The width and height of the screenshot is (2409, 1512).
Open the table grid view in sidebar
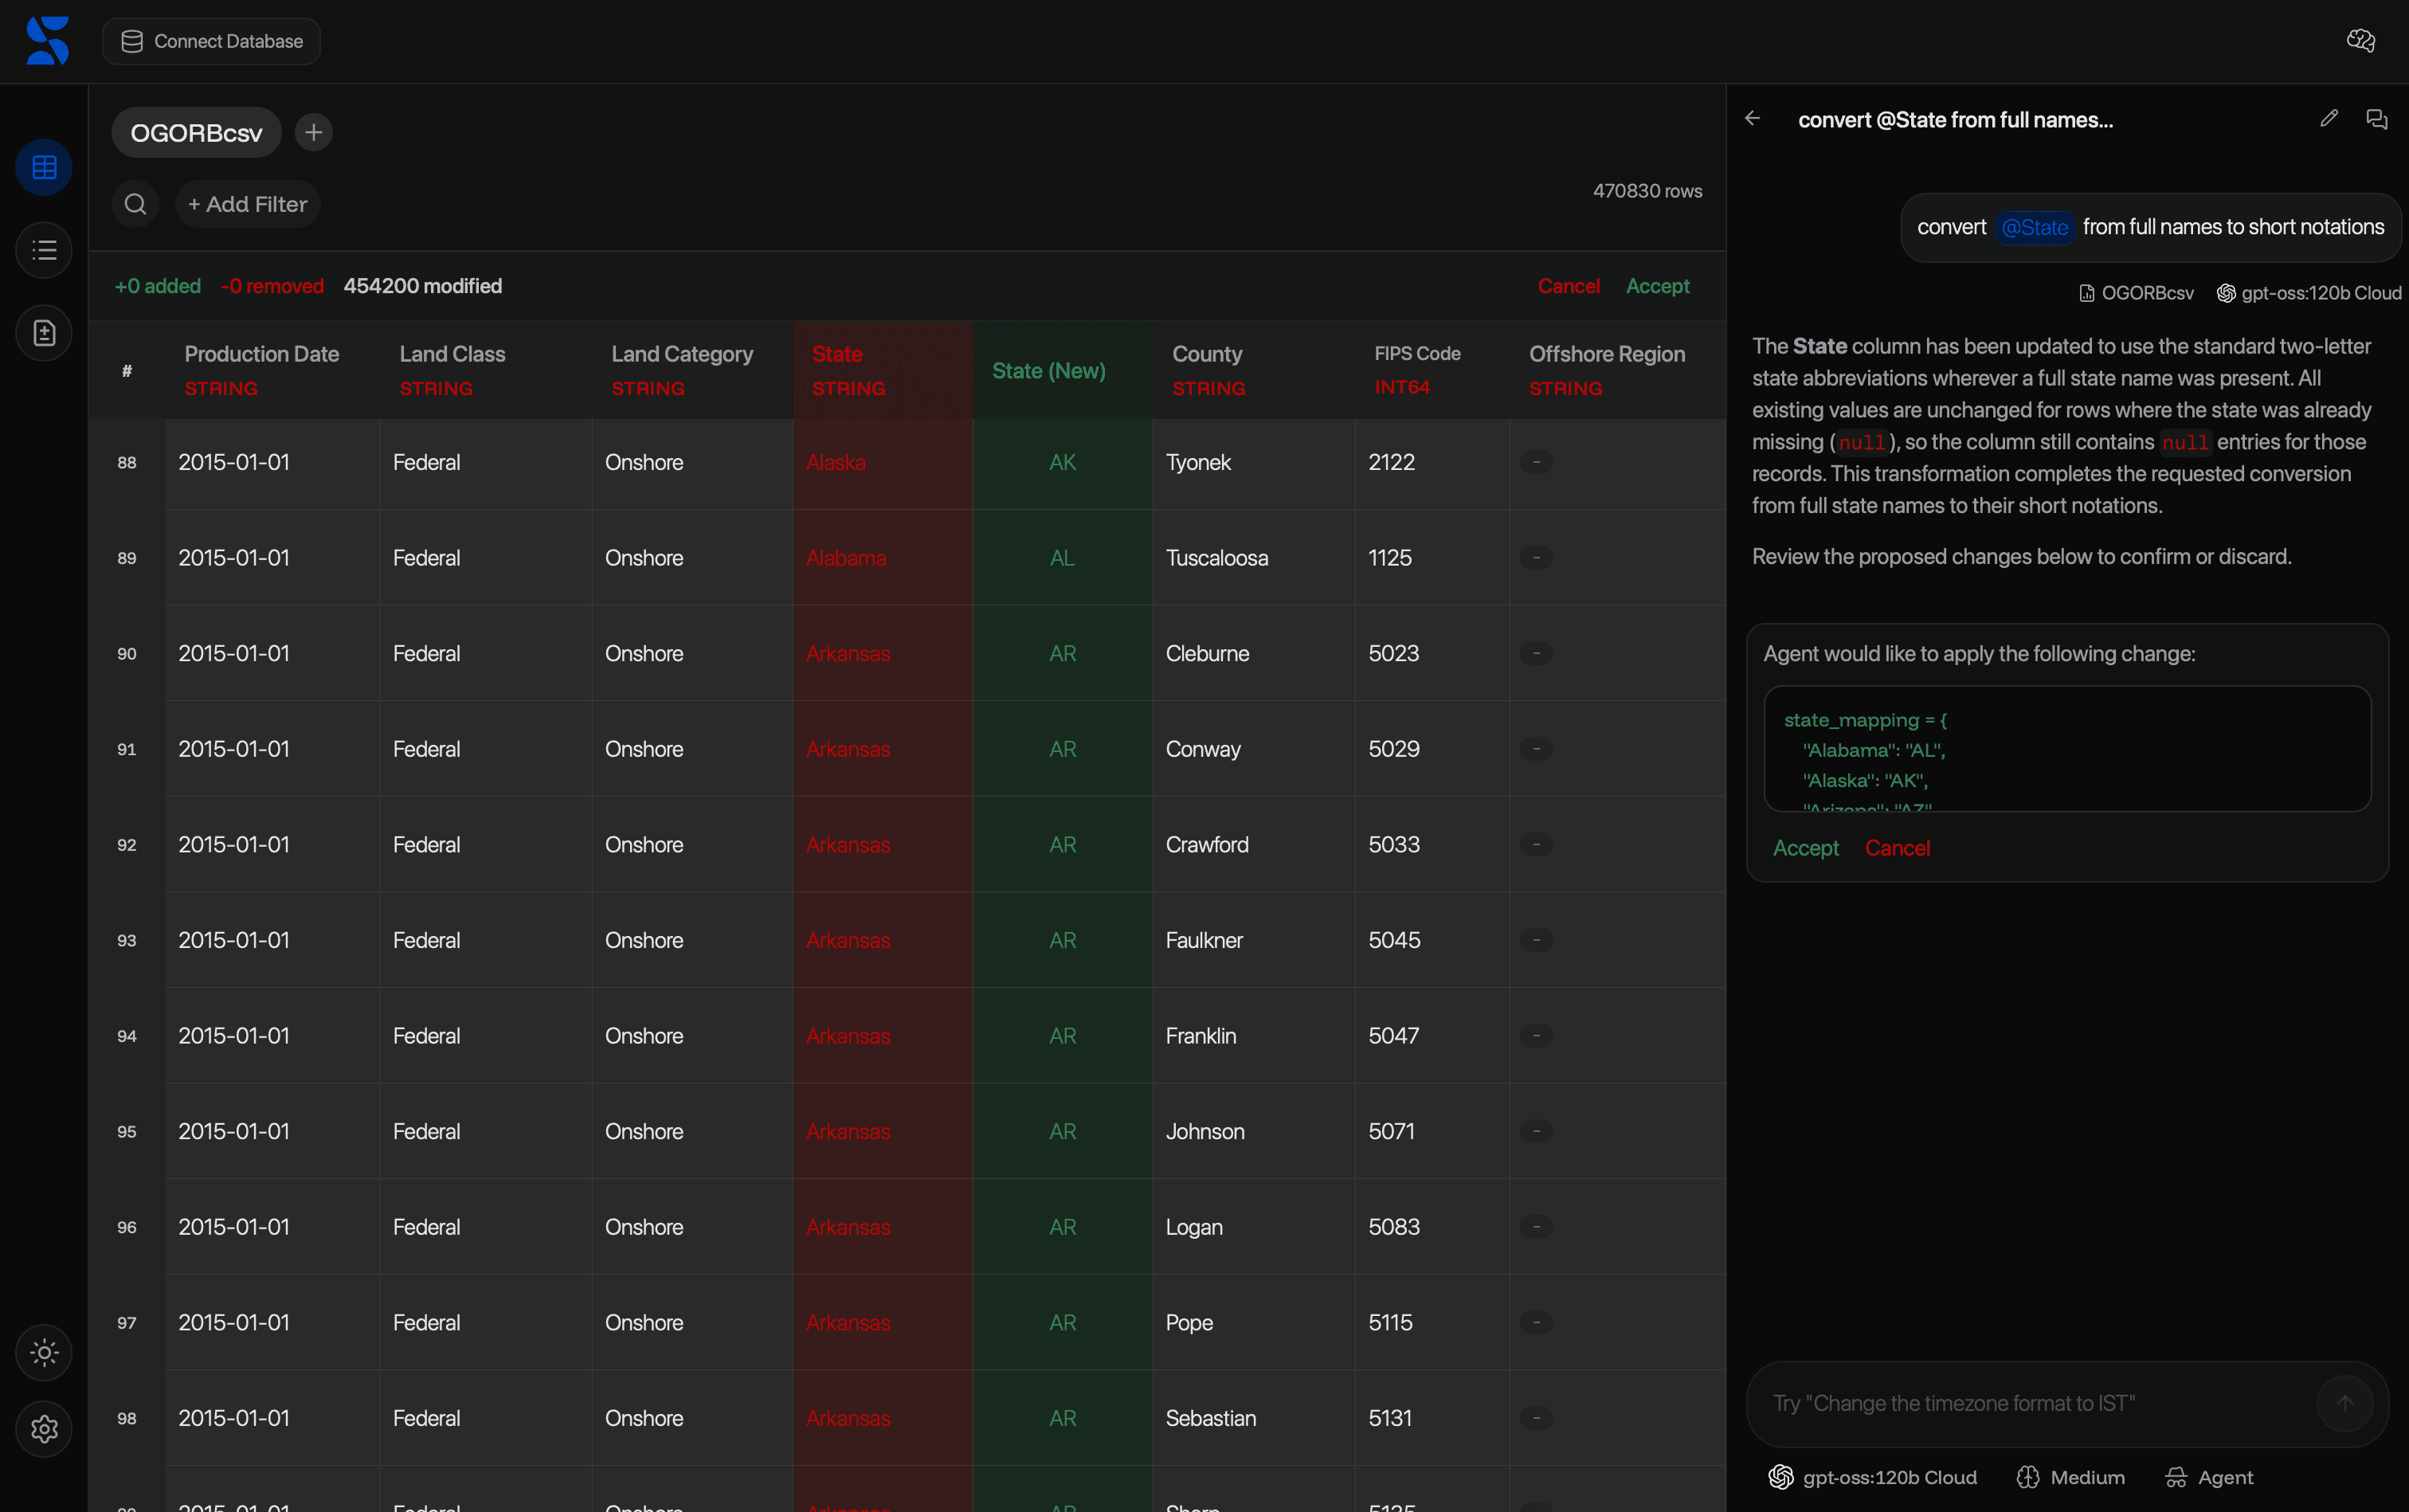pyautogui.click(x=44, y=167)
